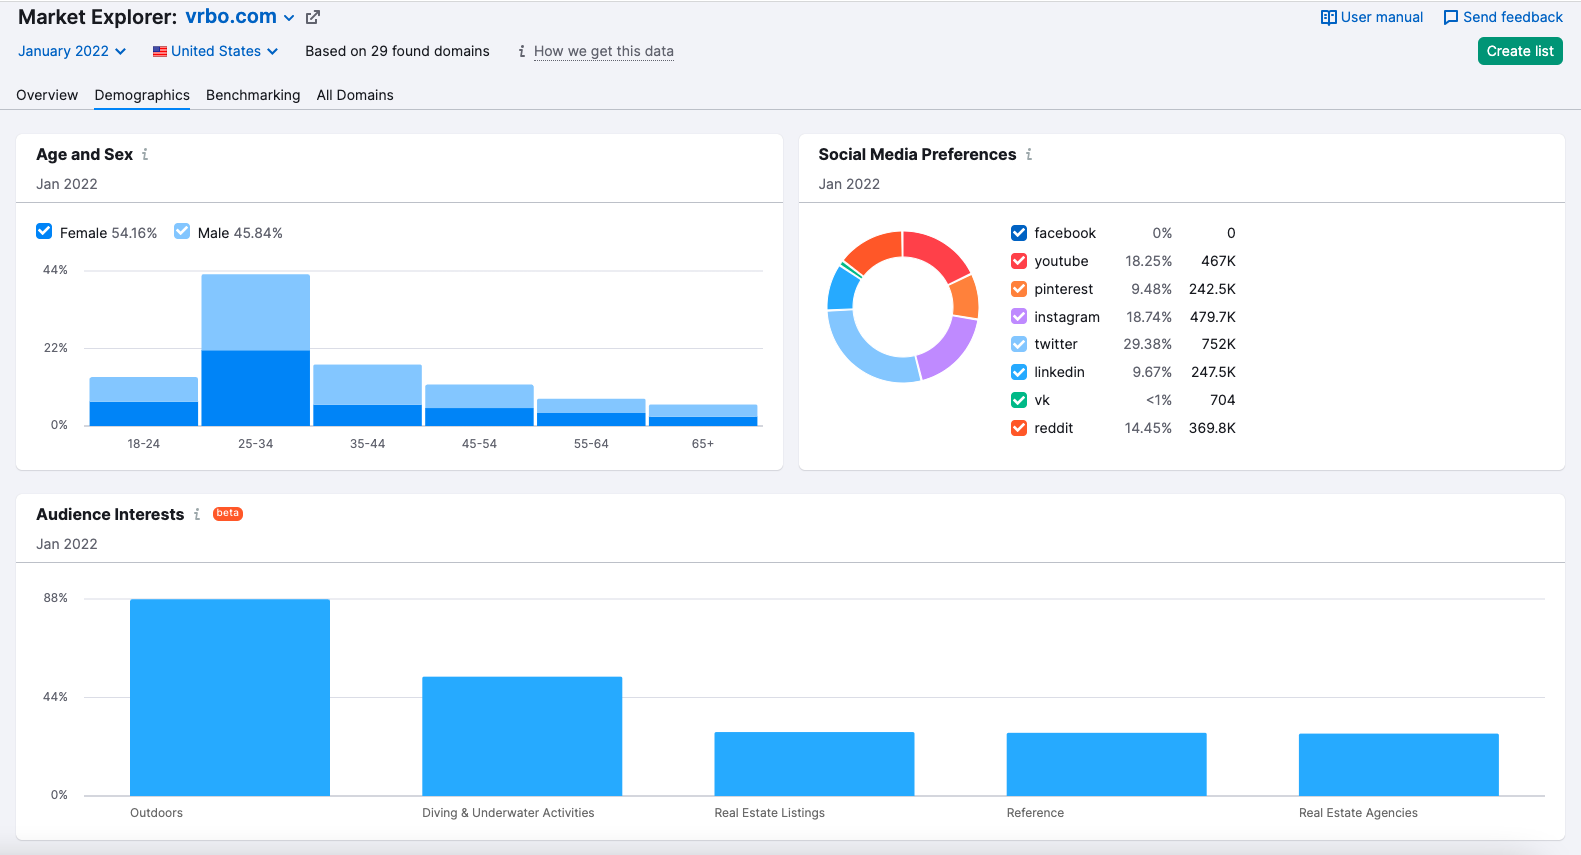Toggle the vk checkbox

pos(1019,400)
